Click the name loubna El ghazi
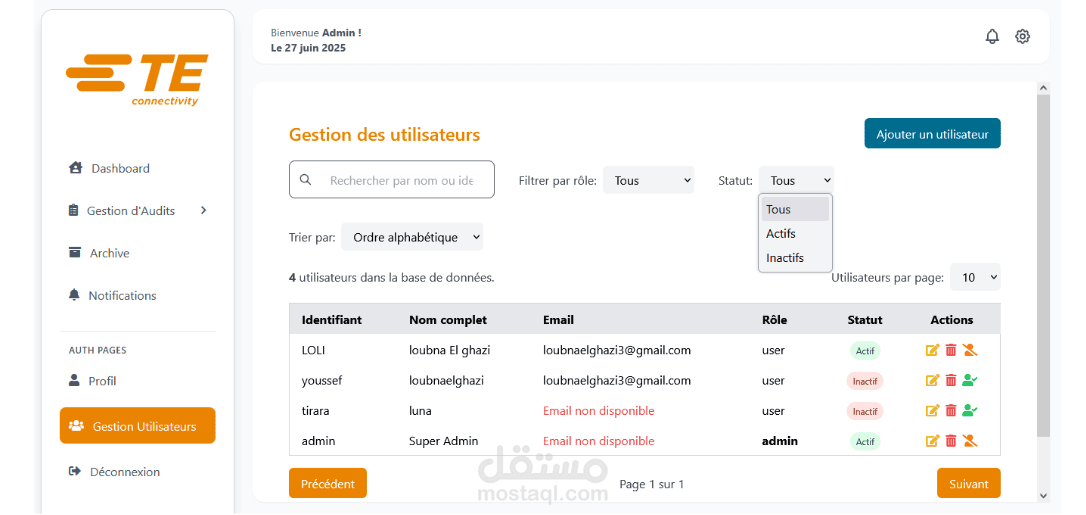The height and width of the screenshot is (515, 1086). pos(449,350)
